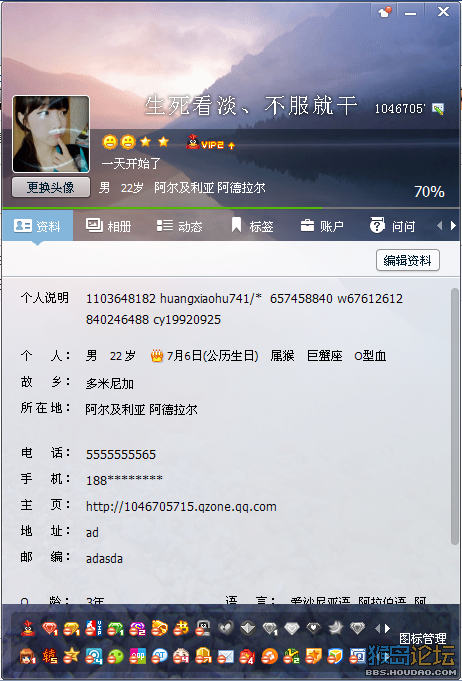Open the 问问 question tab

tap(392, 225)
